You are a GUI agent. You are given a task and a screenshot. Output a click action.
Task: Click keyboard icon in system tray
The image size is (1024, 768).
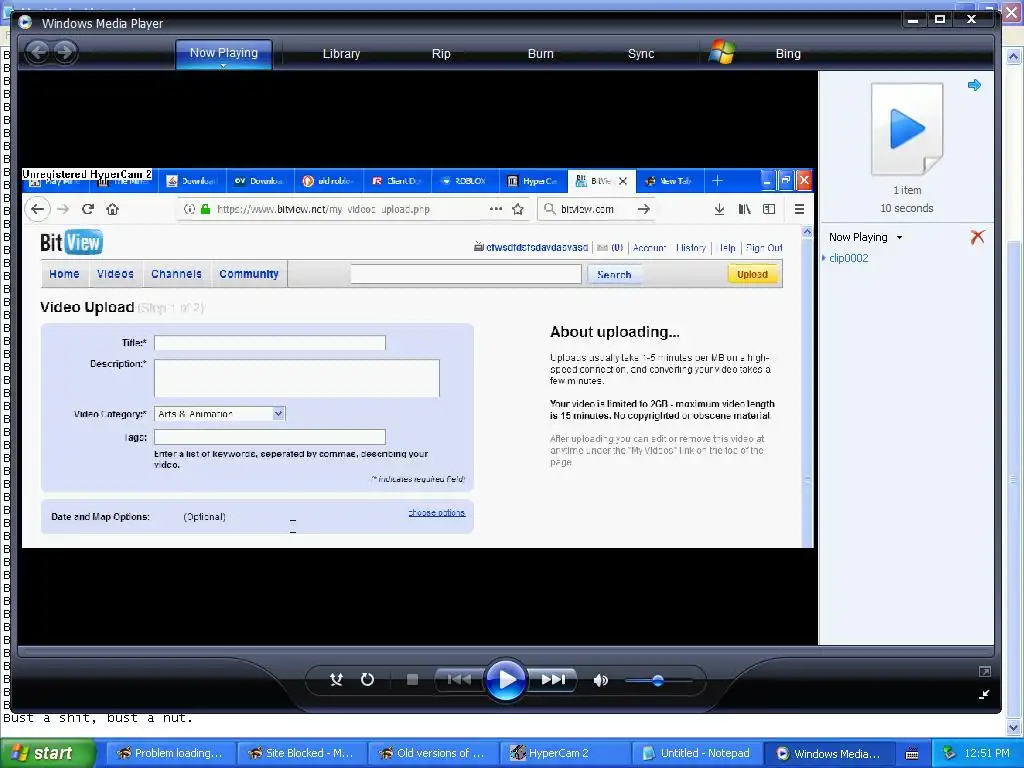coord(912,754)
